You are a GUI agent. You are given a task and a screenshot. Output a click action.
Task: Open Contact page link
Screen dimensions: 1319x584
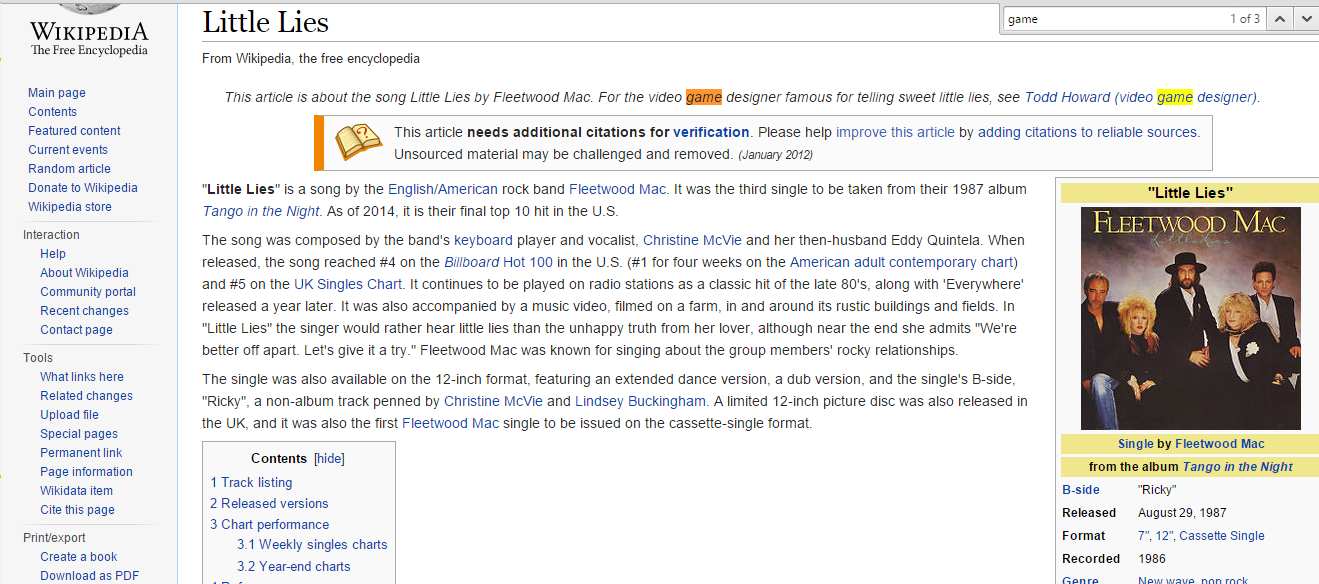point(76,330)
